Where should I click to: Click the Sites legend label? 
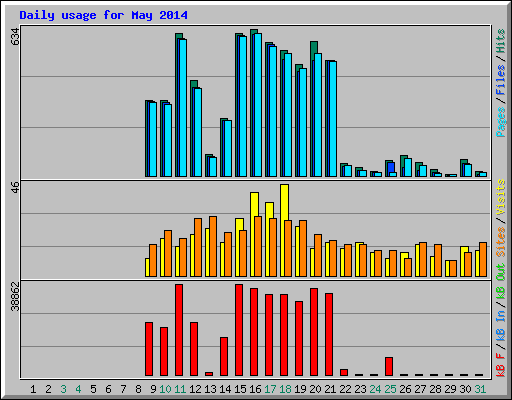tap(501, 242)
